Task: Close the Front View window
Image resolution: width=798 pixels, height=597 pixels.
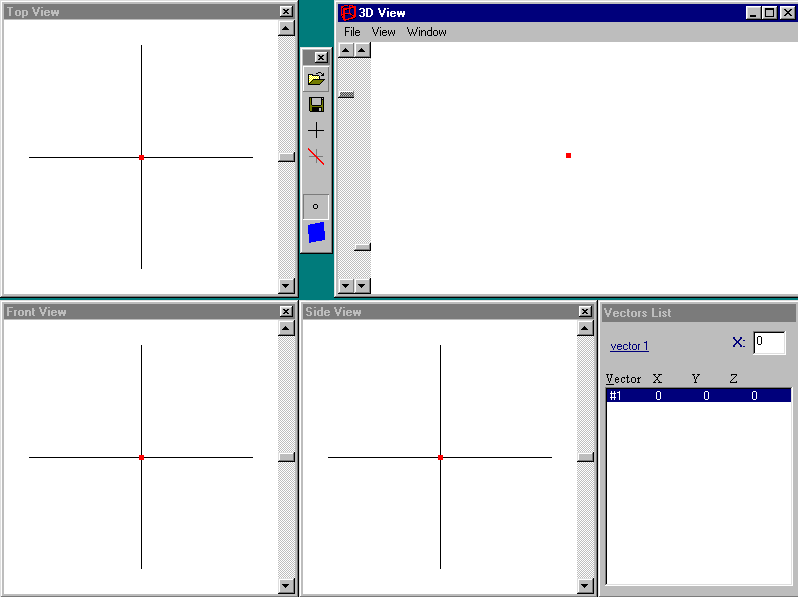Action: 286,311
